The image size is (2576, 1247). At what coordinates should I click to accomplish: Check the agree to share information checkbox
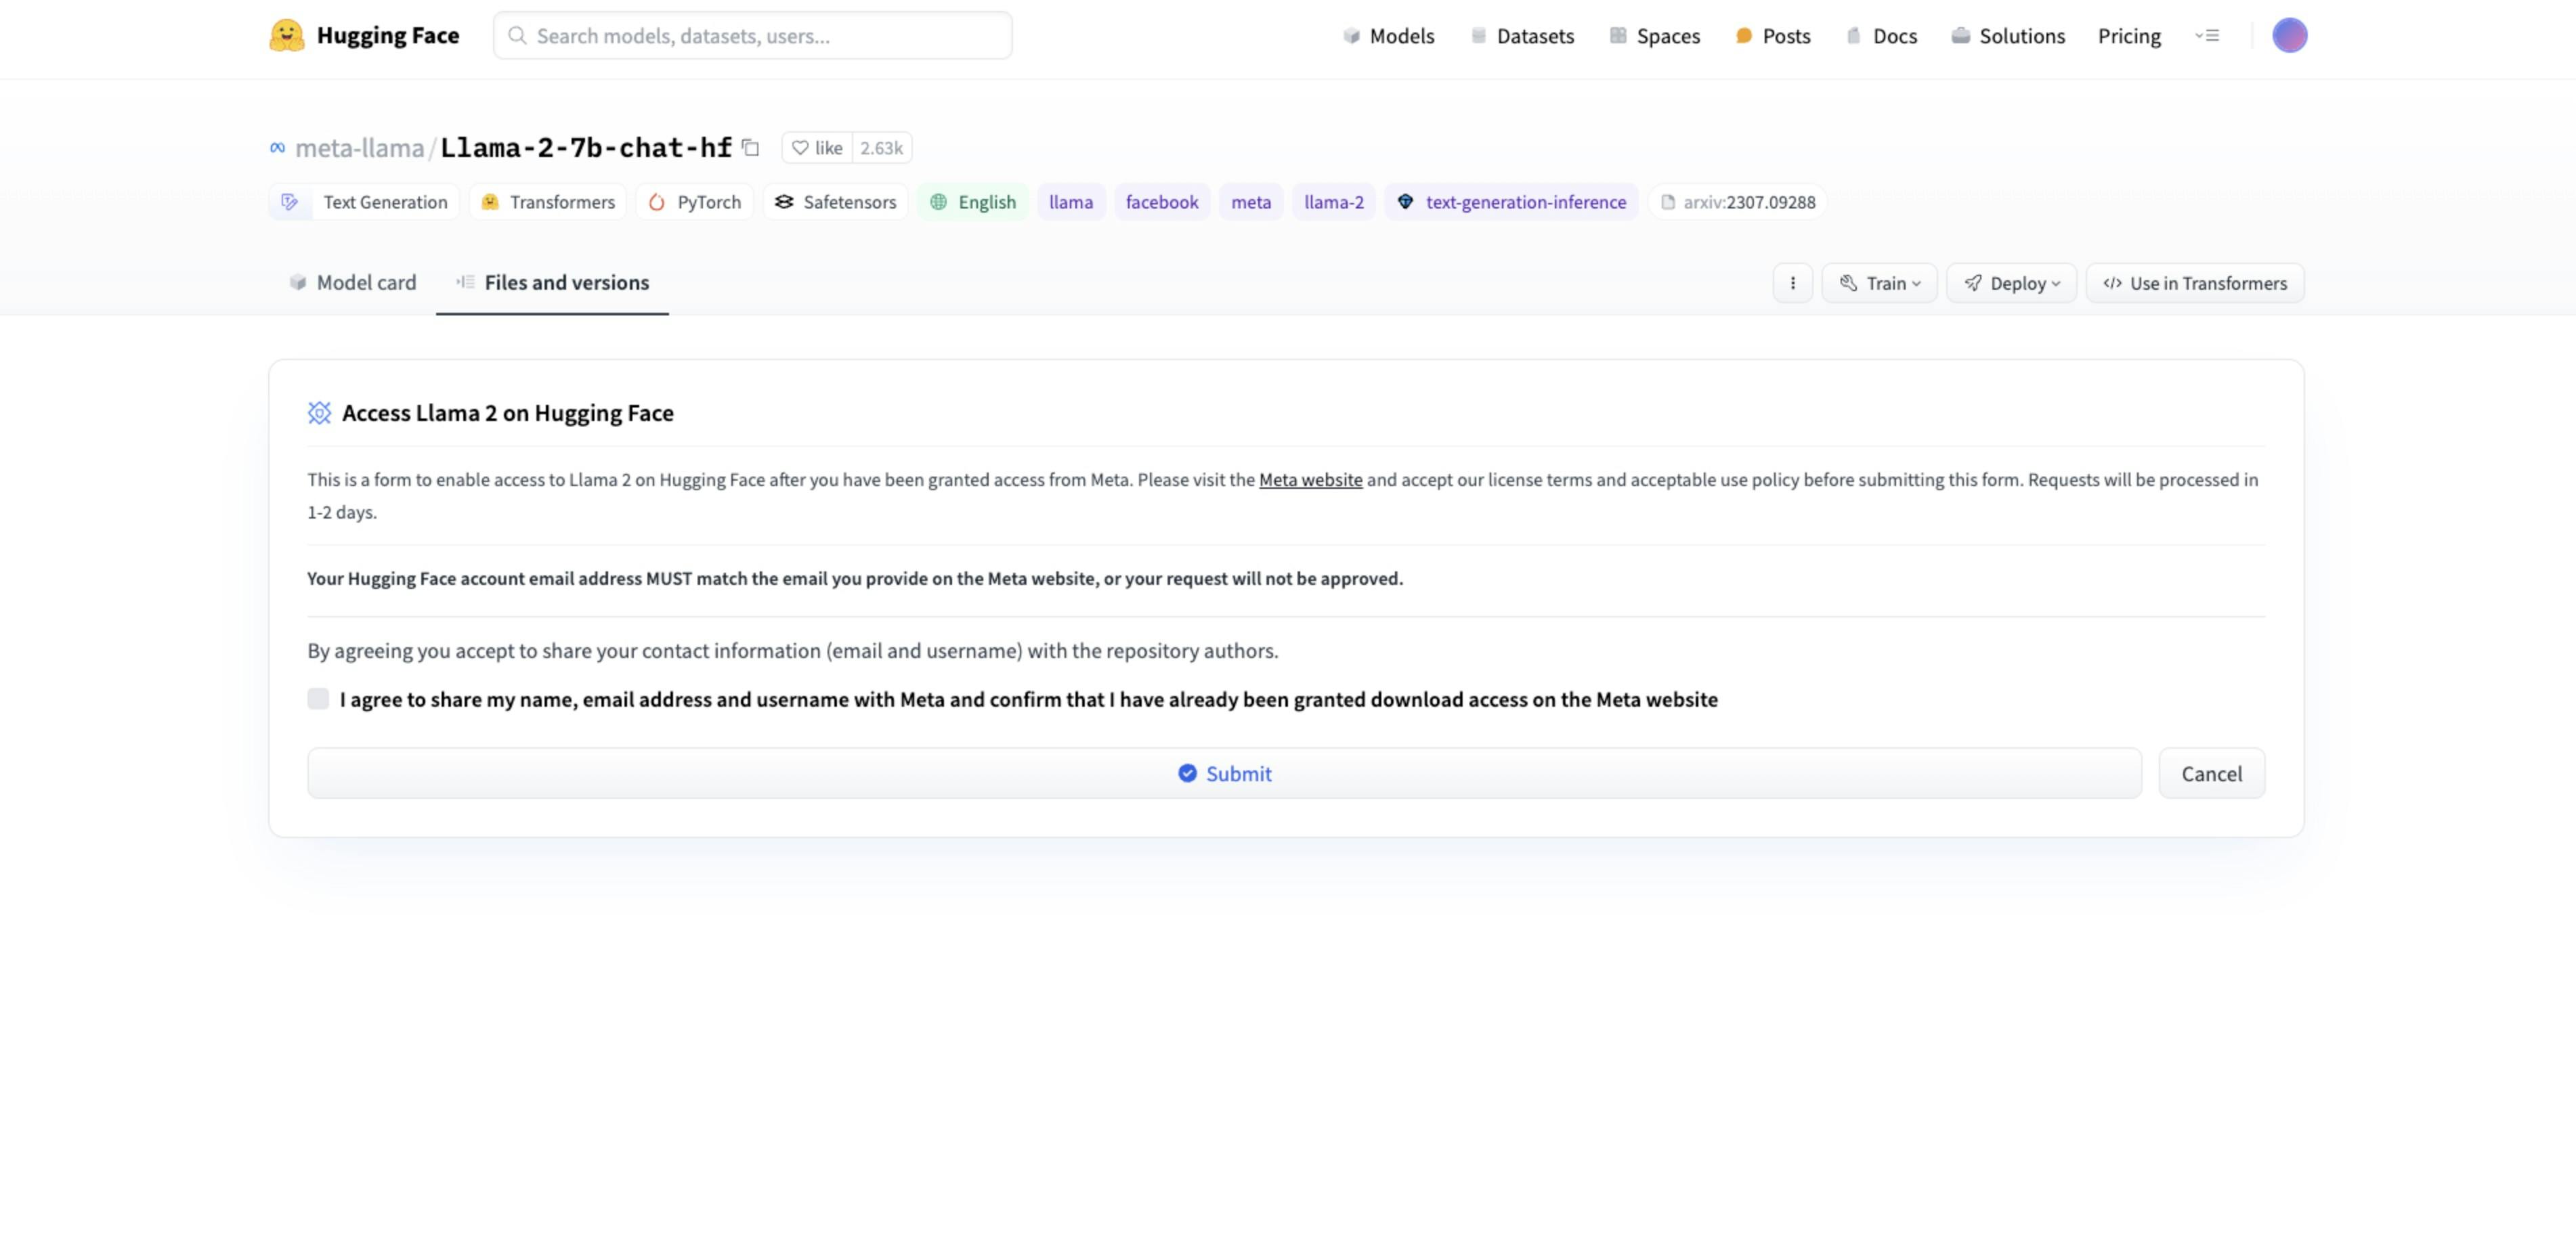click(x=318, y=699)
